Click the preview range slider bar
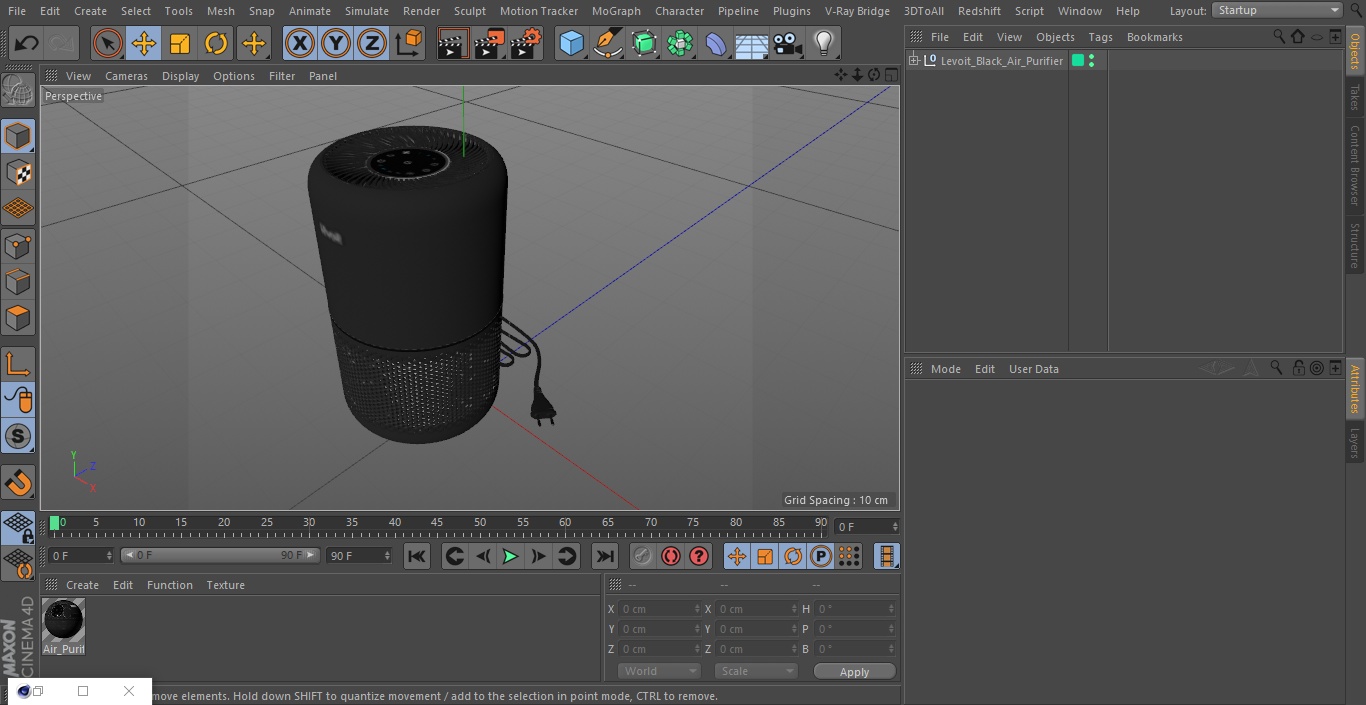Viewport: 1366px width, 705px height. (x=220, y=555)
